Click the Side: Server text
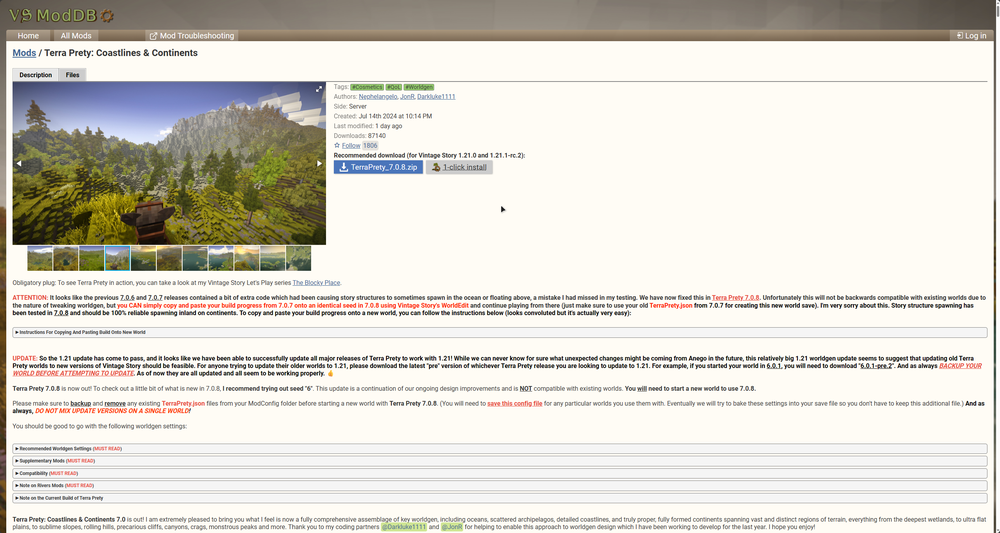The width and height of the screenshot is (1000, 533). click(x=350, y=106)
